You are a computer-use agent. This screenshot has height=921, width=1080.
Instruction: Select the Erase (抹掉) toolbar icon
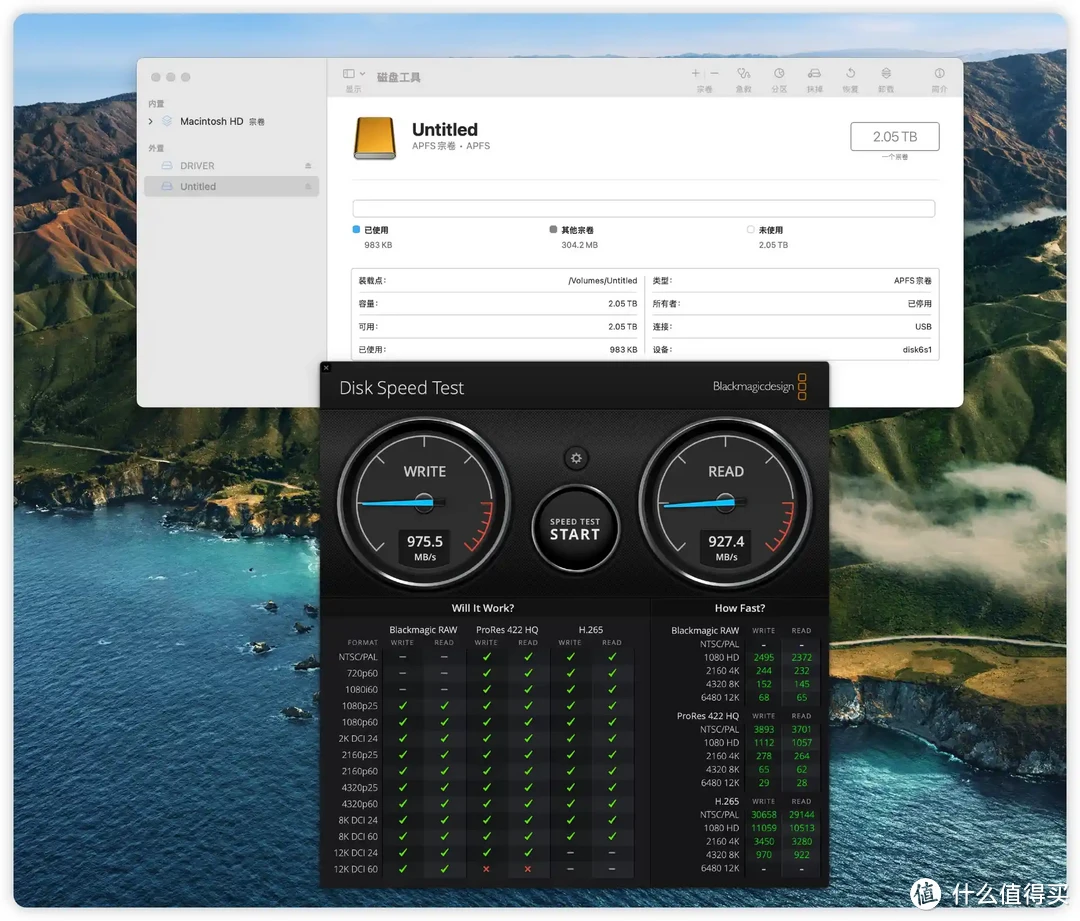coord(816,75)
